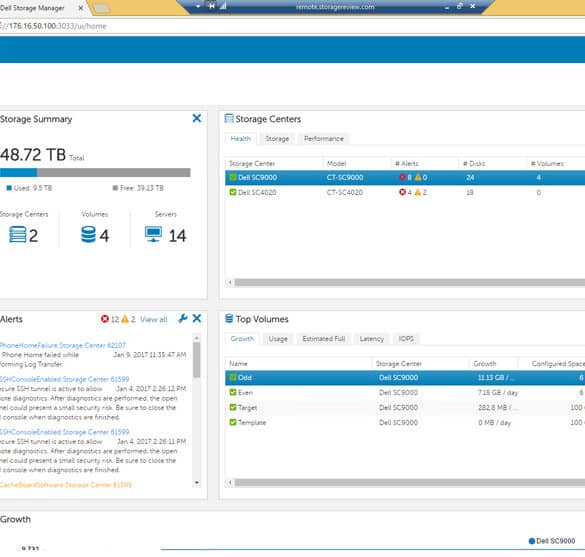Image resolution: width=585 pixels, height=557 pixels.
Task: Click the pin icon on remote session bar
Action: (x=212, y=6)
